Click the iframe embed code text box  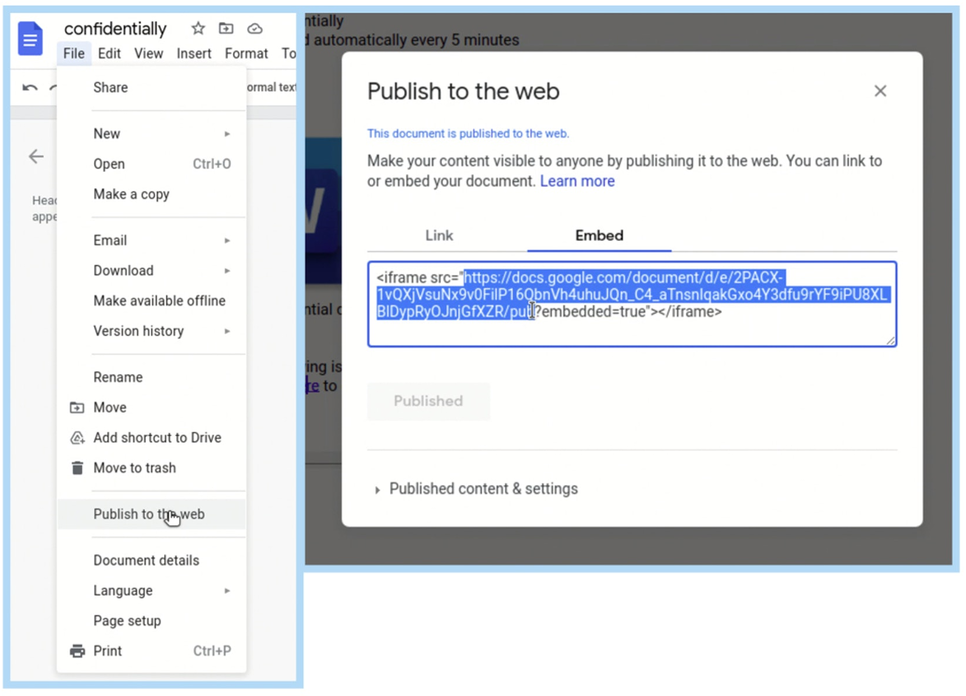pyautogui.click(x=632, y=304)
